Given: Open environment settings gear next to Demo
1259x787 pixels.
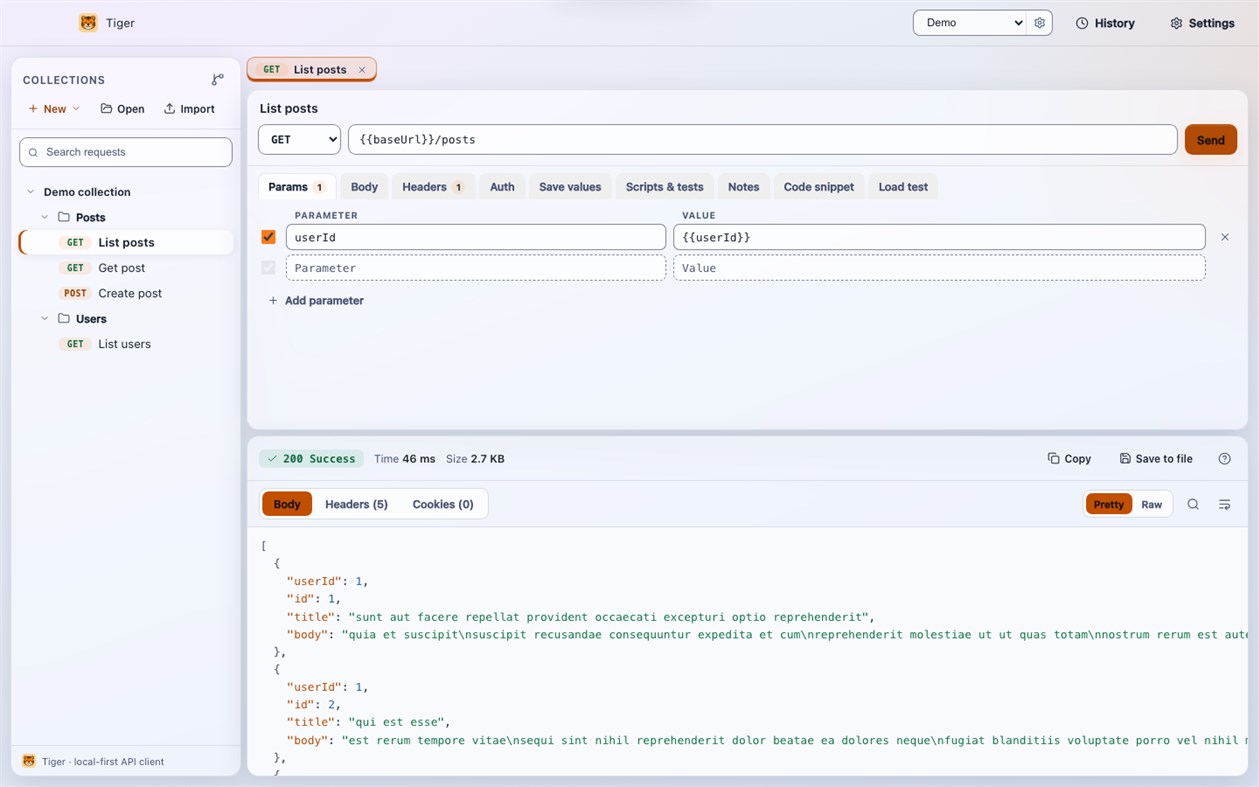Looking at the screenshot, I should coord(1040,23).
